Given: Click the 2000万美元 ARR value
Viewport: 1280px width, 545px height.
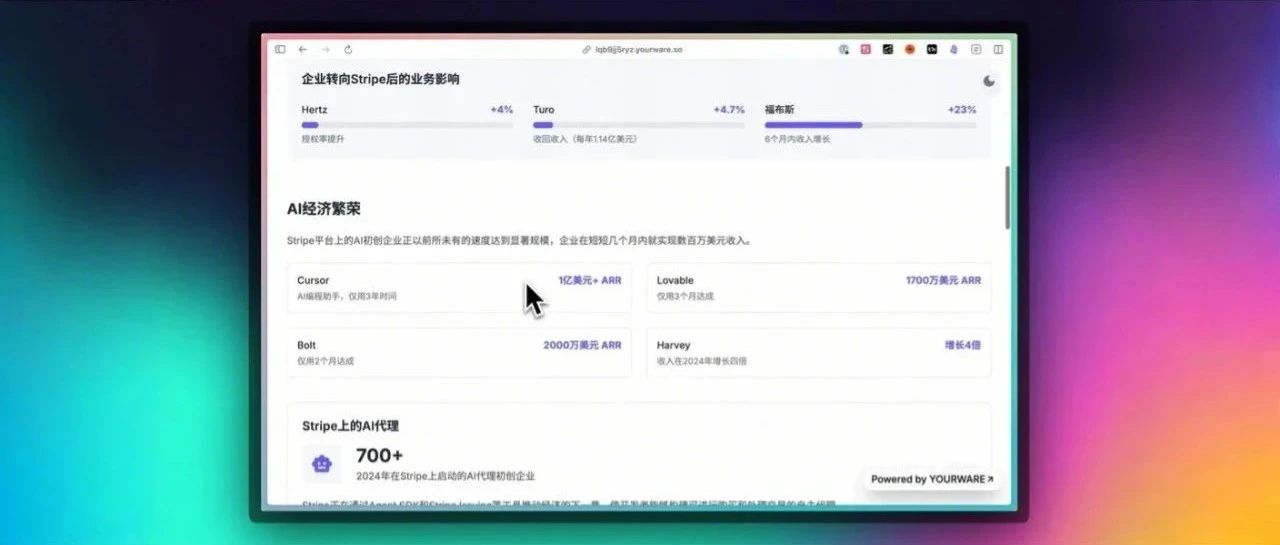Looking at the screenshot, I should click(x=582, y=345).
